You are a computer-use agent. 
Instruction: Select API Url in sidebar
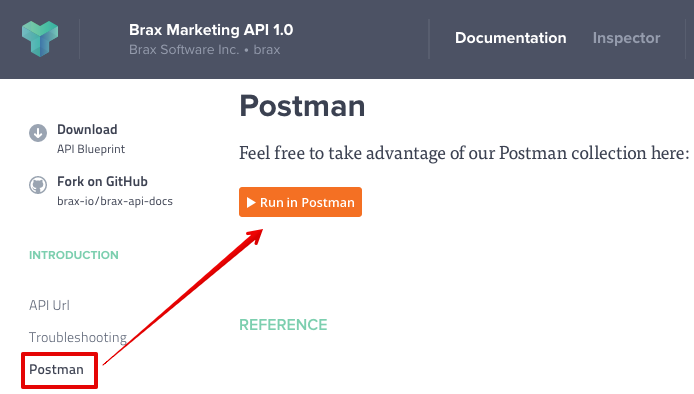[49, 305]
